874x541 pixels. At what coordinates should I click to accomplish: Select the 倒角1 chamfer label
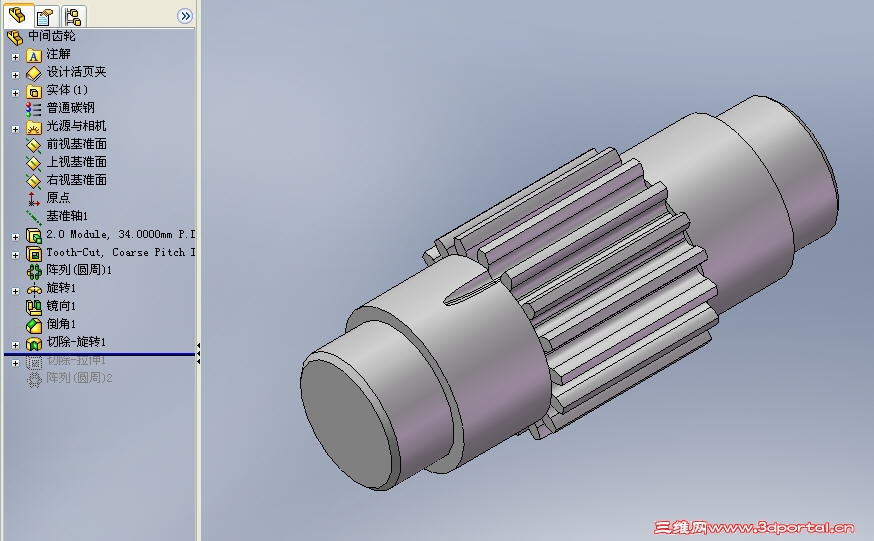tap(61, 324)
